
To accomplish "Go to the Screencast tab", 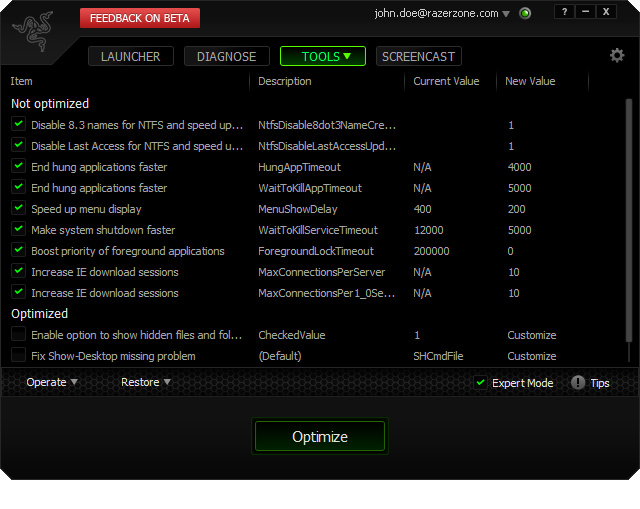I will (x=419, y=57).
